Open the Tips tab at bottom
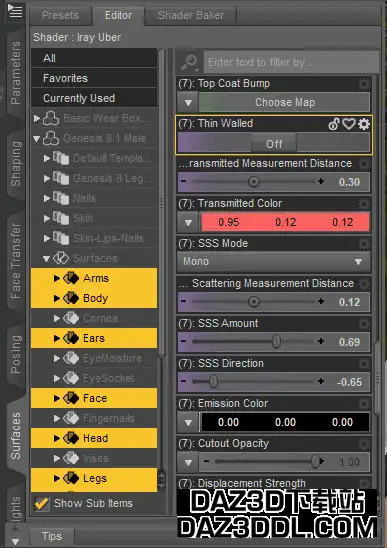387x548 pixels. click(51, 536)
